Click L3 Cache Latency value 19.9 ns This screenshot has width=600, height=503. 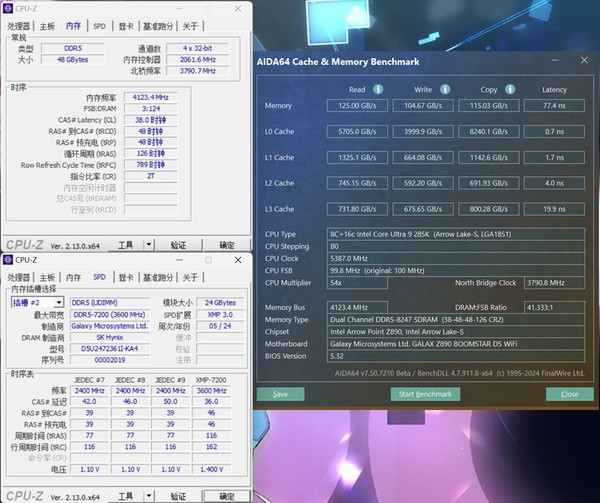[x=554, y=209]
